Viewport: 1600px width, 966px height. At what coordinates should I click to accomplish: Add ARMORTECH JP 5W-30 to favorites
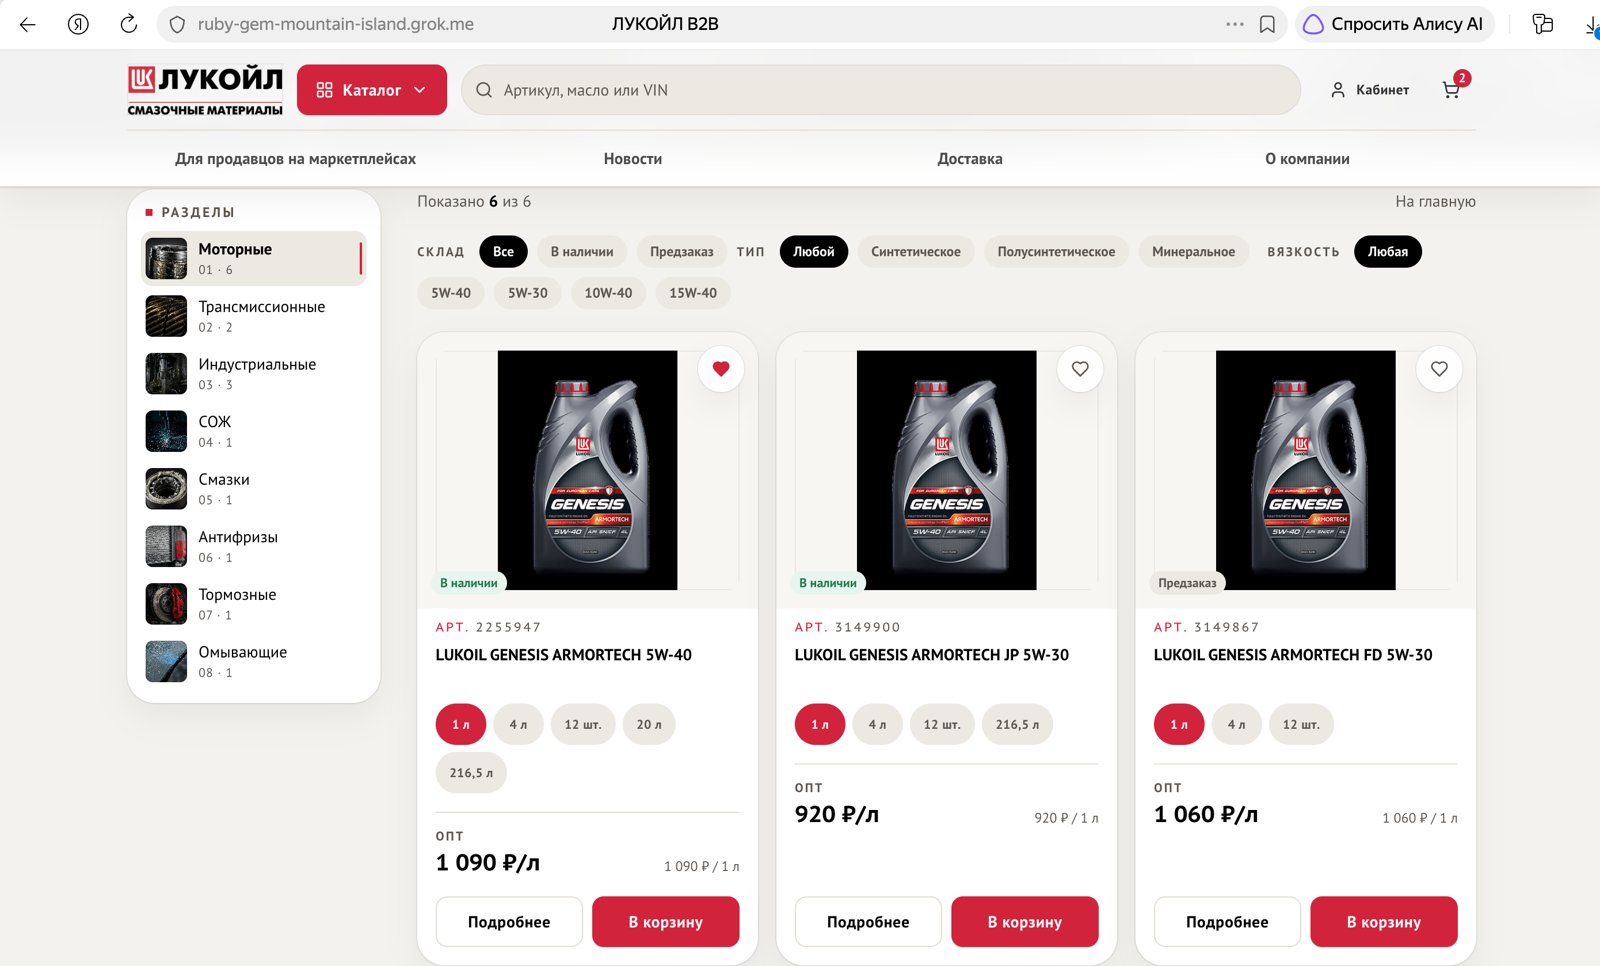[1080, 369]
